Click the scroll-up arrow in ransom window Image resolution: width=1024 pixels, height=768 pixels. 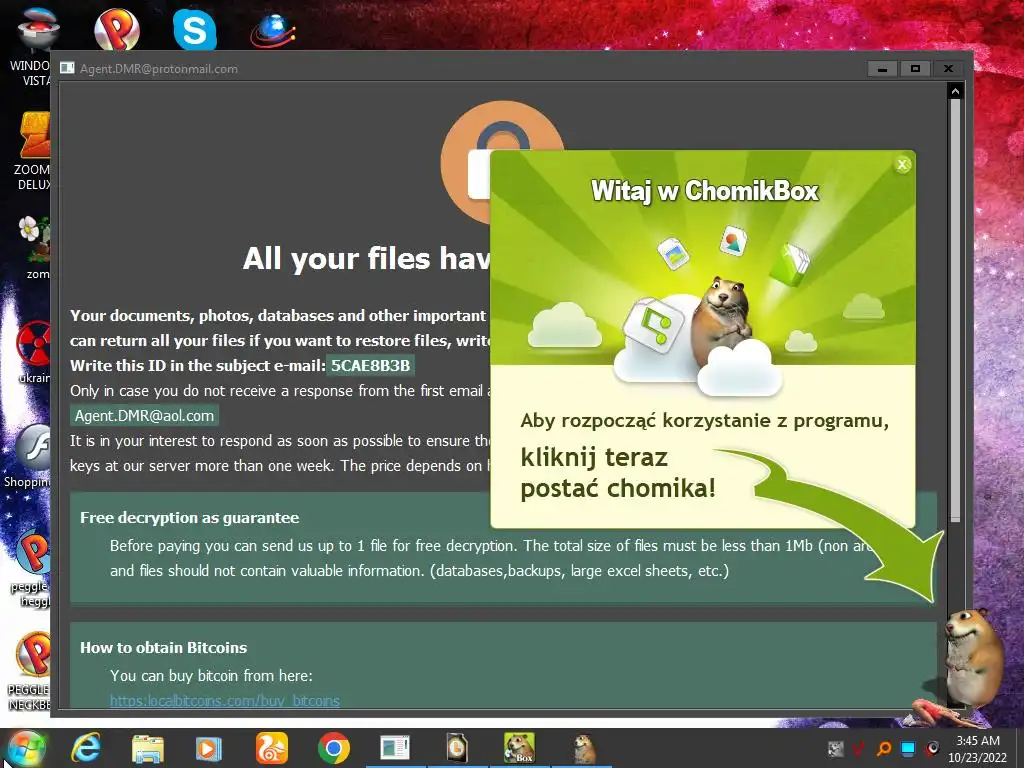[x=955, y=91]
